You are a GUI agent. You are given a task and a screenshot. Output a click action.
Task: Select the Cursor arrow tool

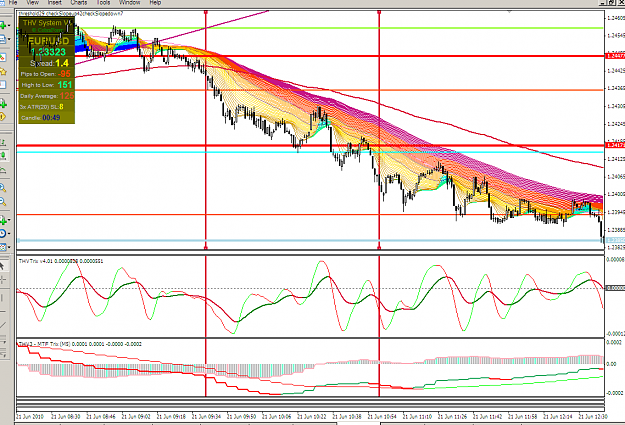(x=2, y=266)
